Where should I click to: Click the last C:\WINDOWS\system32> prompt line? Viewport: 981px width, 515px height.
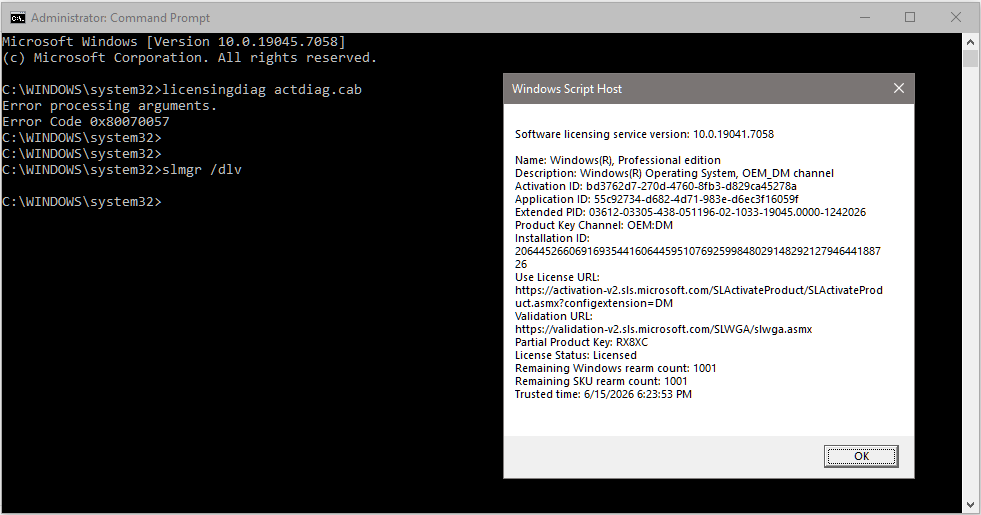82,201
